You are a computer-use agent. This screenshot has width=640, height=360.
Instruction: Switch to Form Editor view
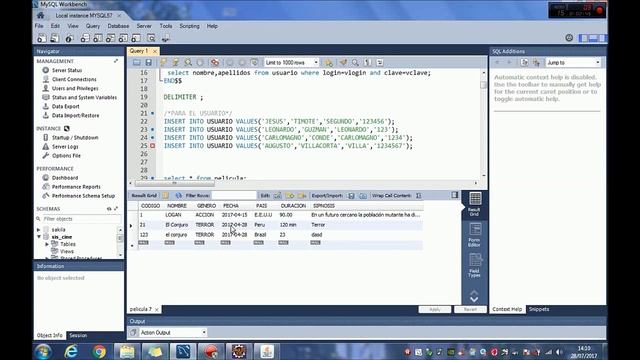[x=474, y=235]
